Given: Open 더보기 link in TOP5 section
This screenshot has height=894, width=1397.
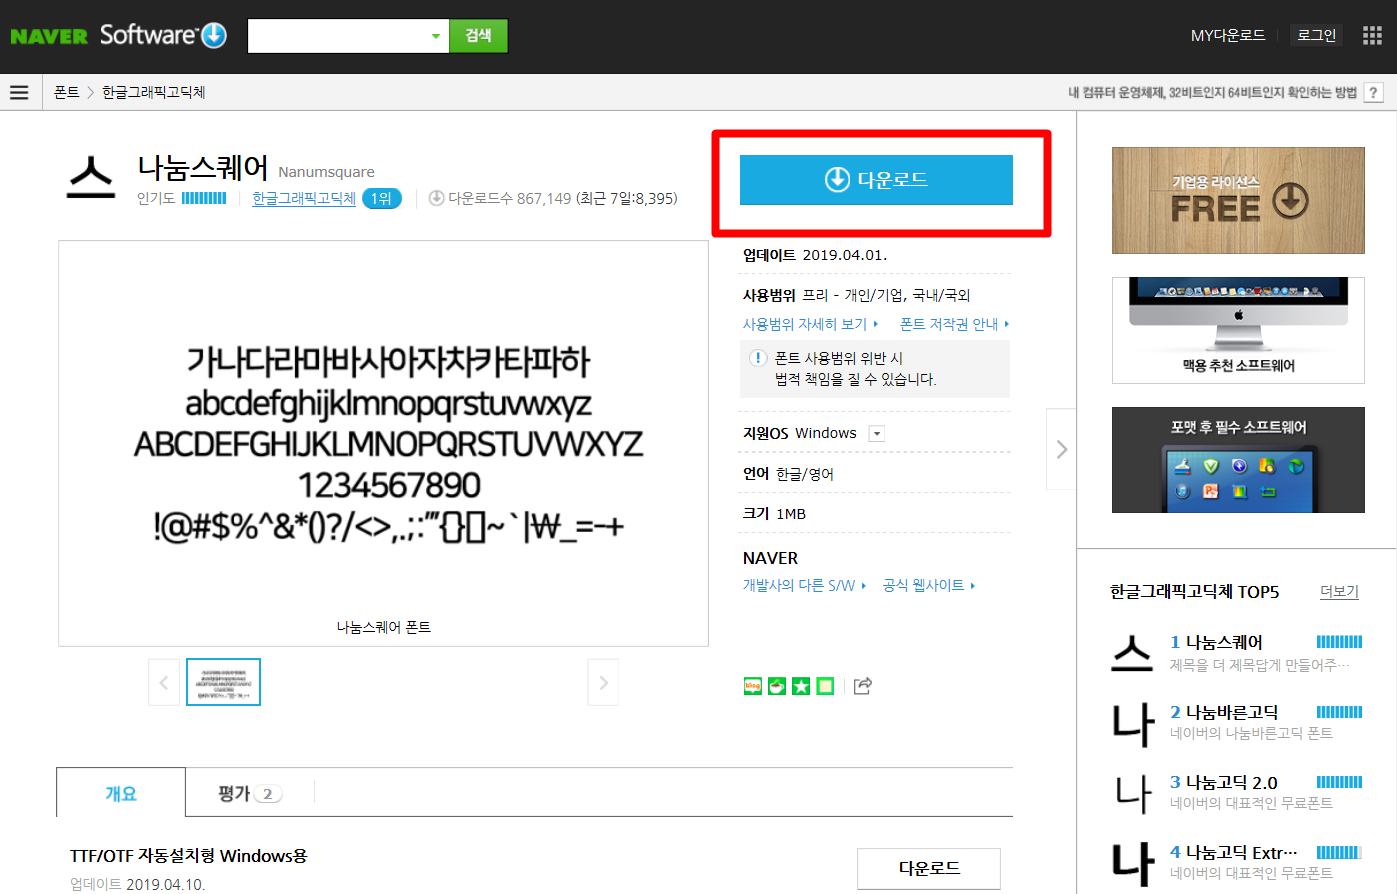Looking at the screenshot, I should pos(1339,591).
